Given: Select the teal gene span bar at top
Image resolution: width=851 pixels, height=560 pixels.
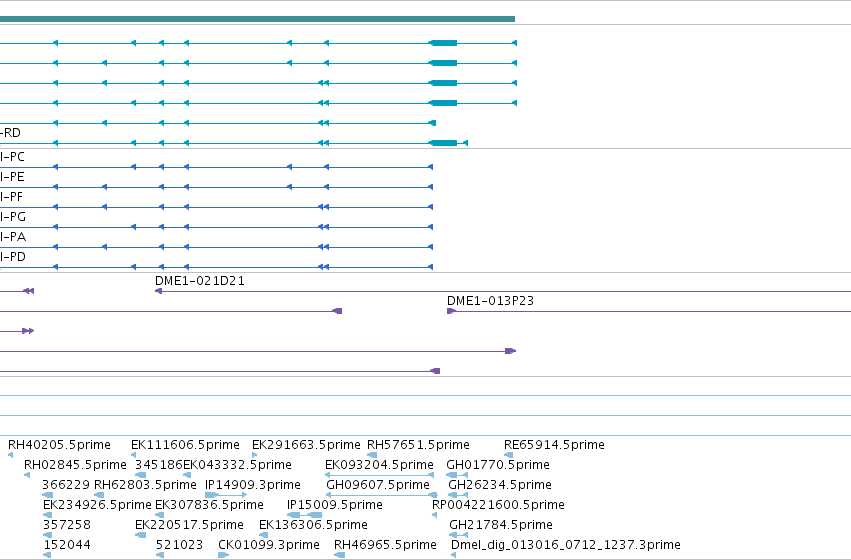Looking at the screenshot, I should (x=257, y=19).
